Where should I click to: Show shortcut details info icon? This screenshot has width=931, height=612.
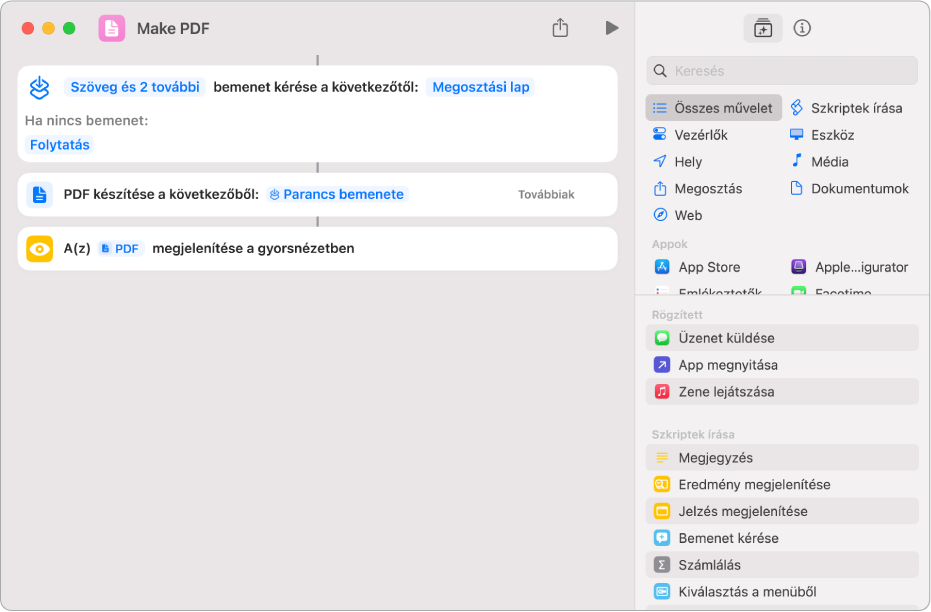pyautogui.click(x=801, y=28)
